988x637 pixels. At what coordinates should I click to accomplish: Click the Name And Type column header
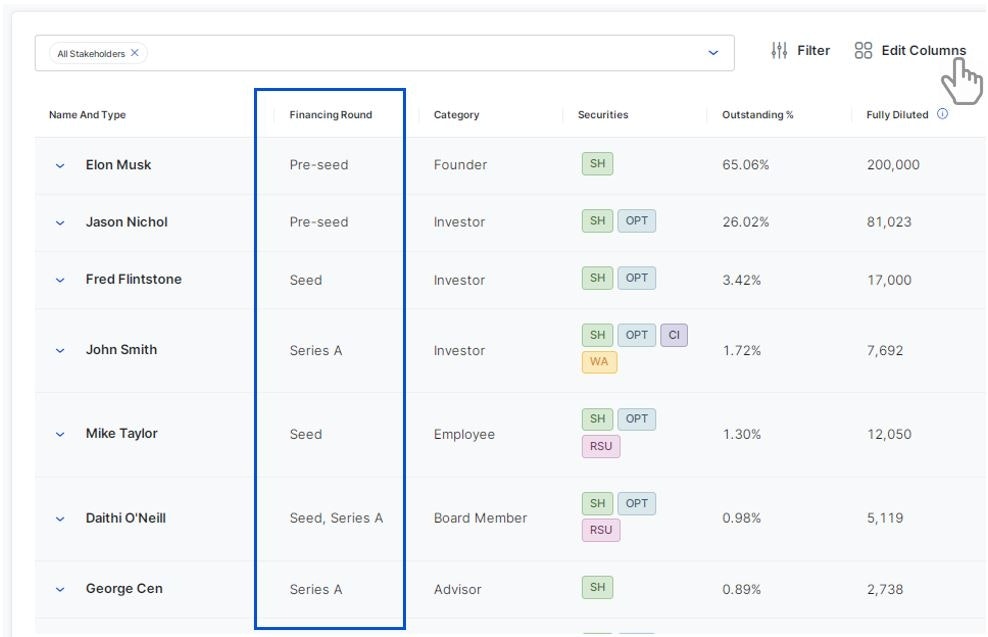pyautogui.click(x=87, y=115)
